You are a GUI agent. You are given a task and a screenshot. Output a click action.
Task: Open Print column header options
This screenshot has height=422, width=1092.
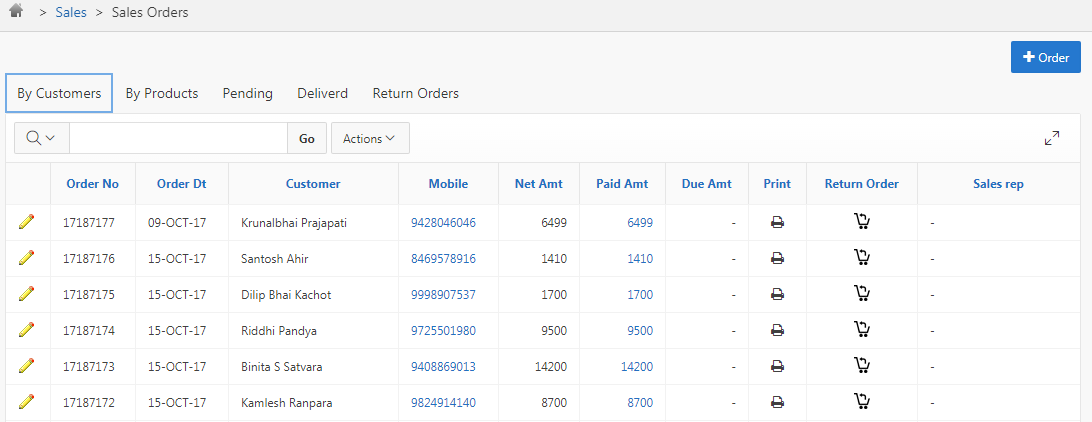pyautogui.click(x=777, y=184)
